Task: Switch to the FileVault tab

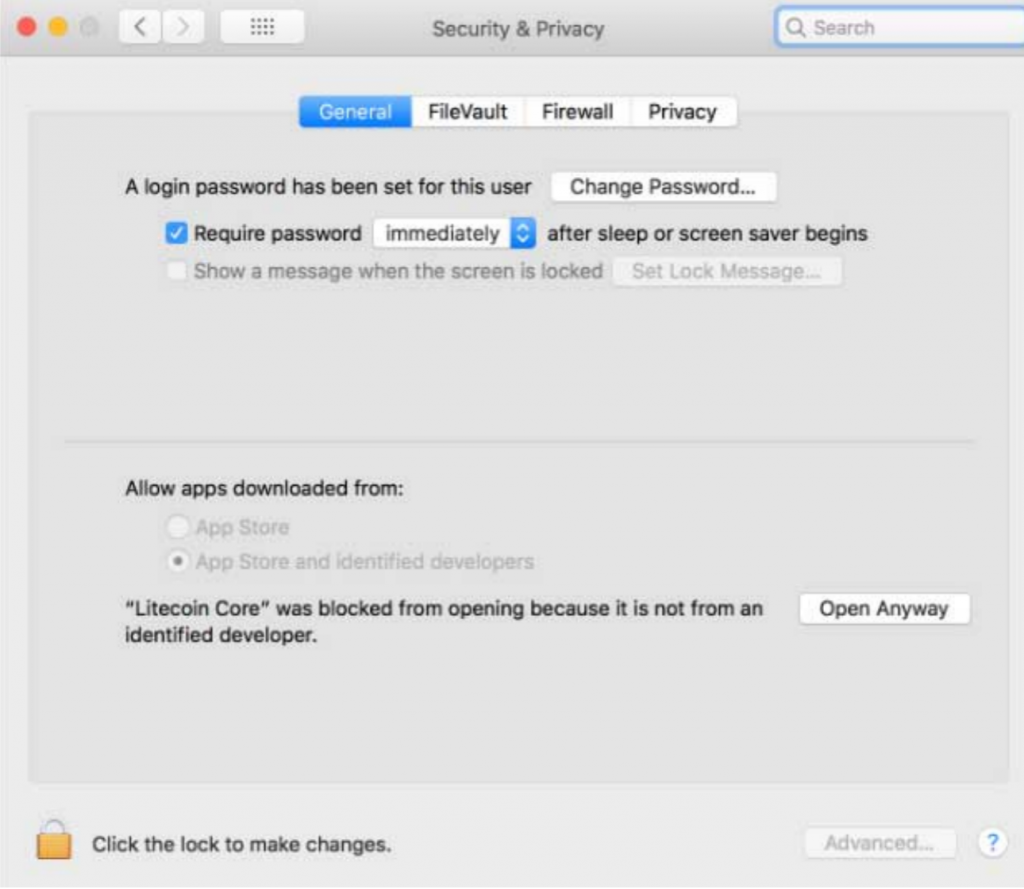Action: click(x=468, y=112)
